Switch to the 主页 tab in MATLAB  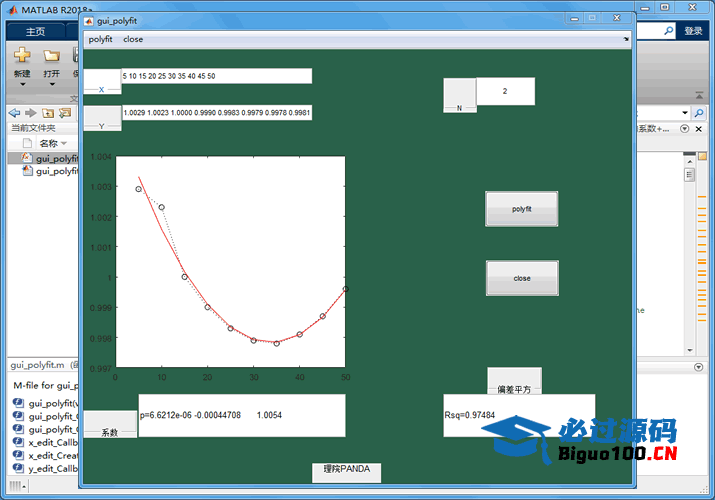(x=35, y=31)
